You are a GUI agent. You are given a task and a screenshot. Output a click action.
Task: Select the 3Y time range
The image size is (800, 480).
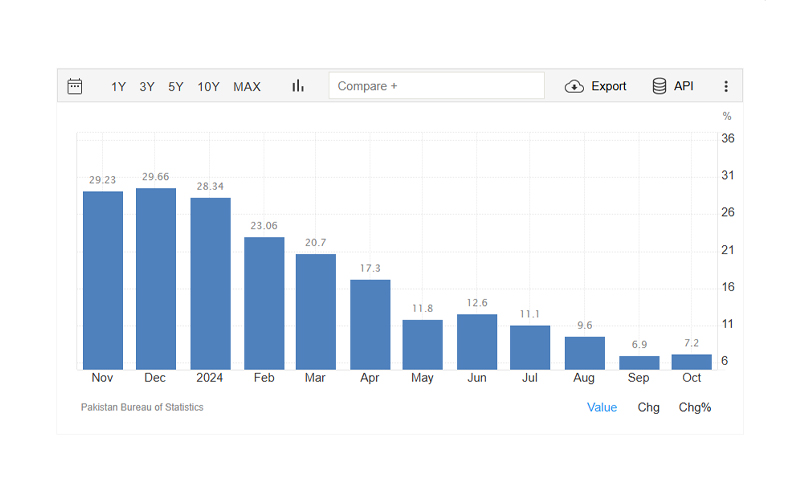pyautogui.click(x=147, y=87)
